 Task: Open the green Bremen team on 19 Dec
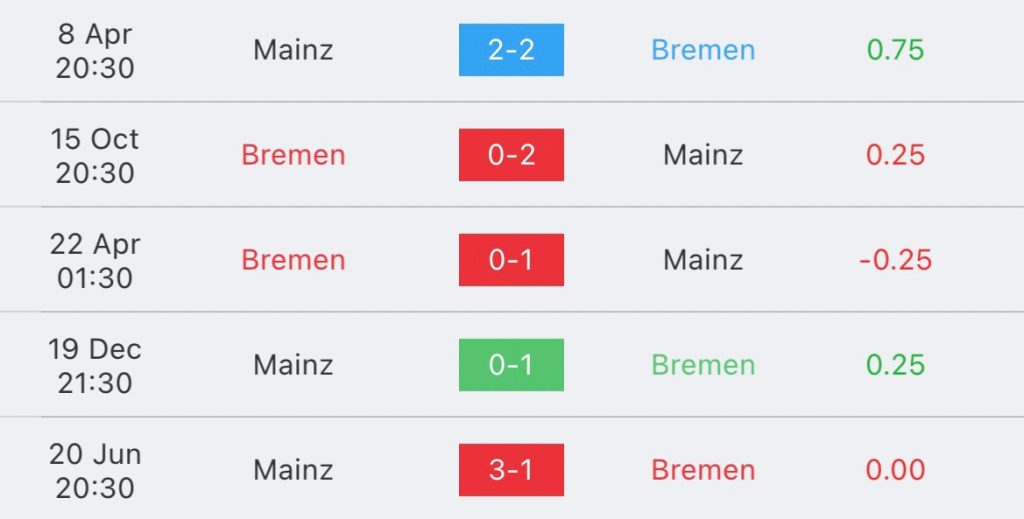point(703,366)
